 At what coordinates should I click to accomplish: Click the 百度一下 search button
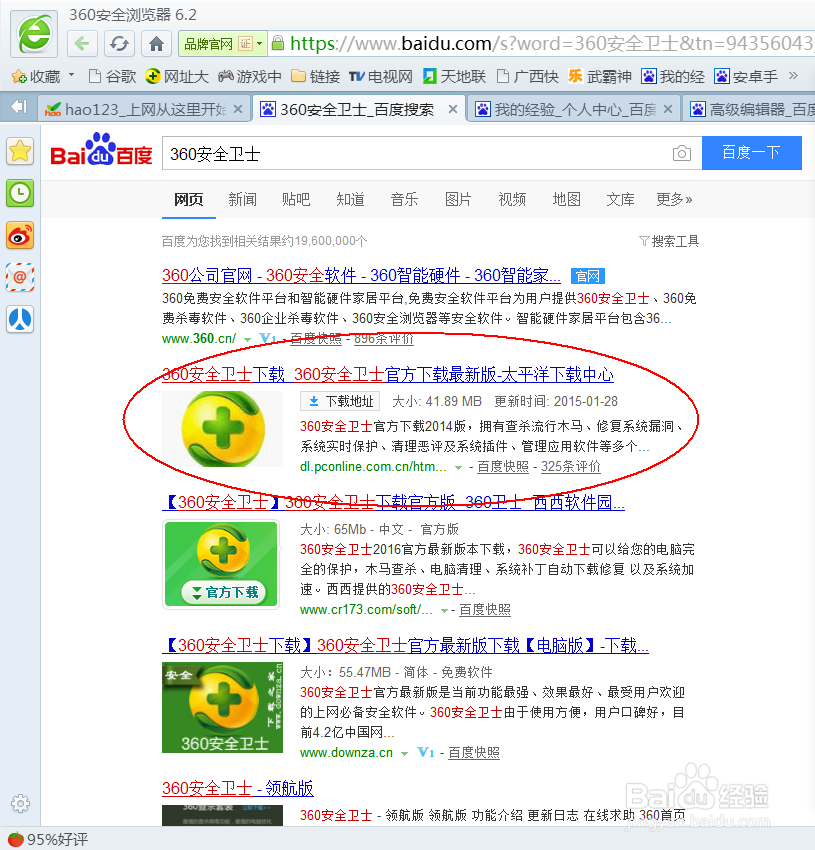(x=752, y=153)
